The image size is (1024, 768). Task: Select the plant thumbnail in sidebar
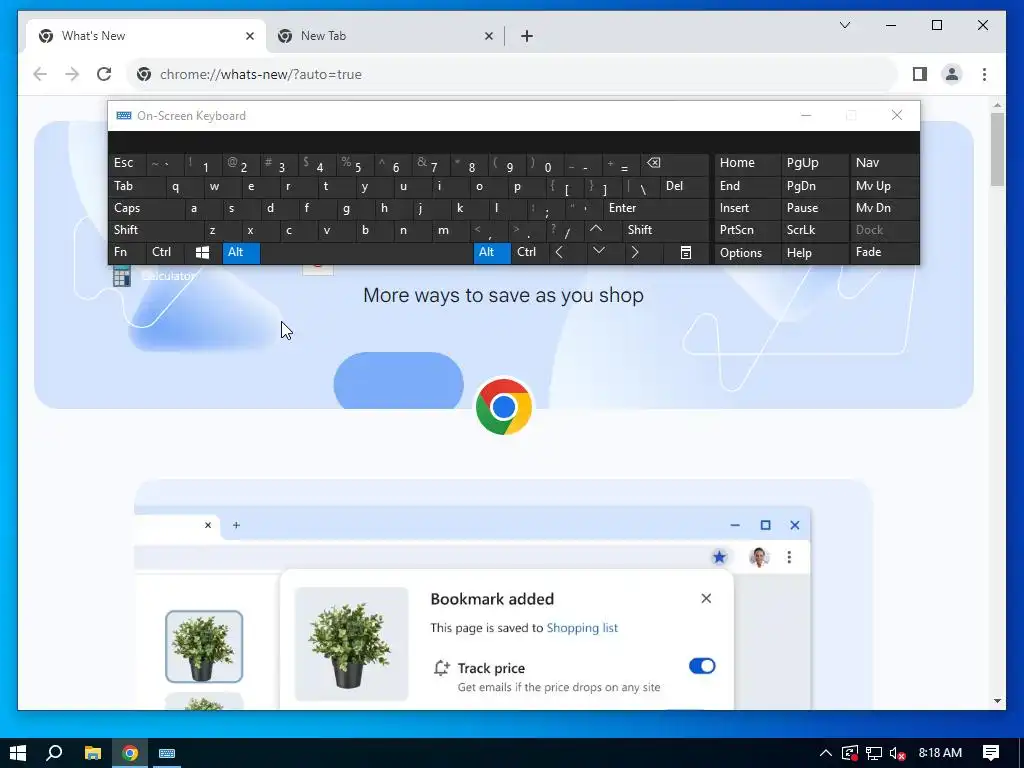pos(204,647)
